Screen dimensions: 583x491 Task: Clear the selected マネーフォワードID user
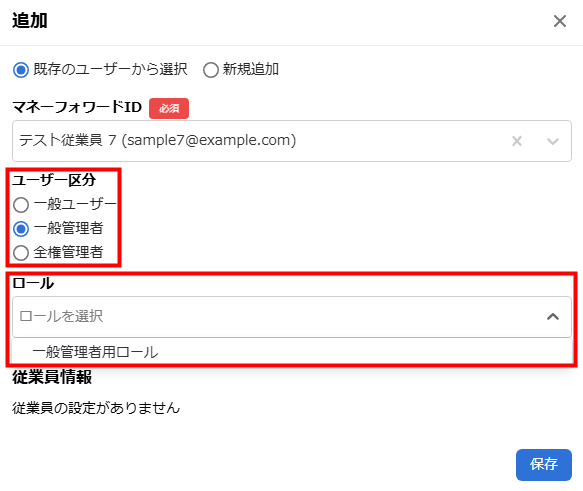pos(517,141)
